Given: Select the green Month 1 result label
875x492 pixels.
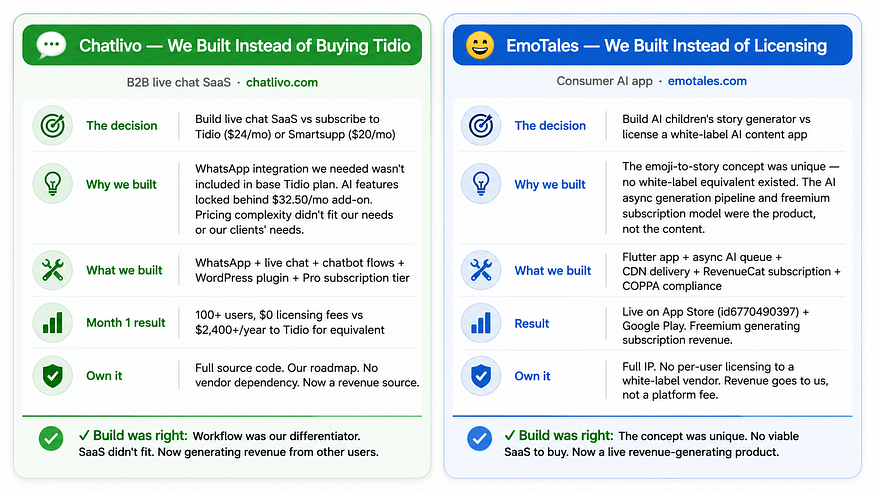Looking at the screenshot, I should pyautogui.click(x=126, y=322).
